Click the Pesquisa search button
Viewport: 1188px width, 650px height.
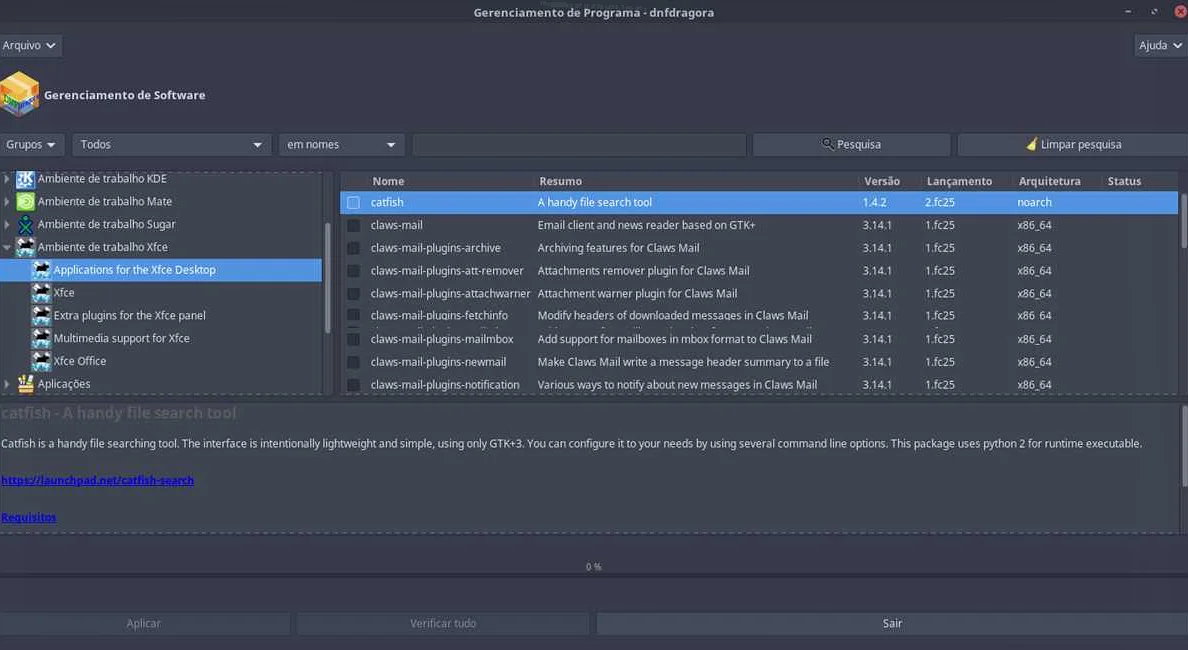click(852, 144)
